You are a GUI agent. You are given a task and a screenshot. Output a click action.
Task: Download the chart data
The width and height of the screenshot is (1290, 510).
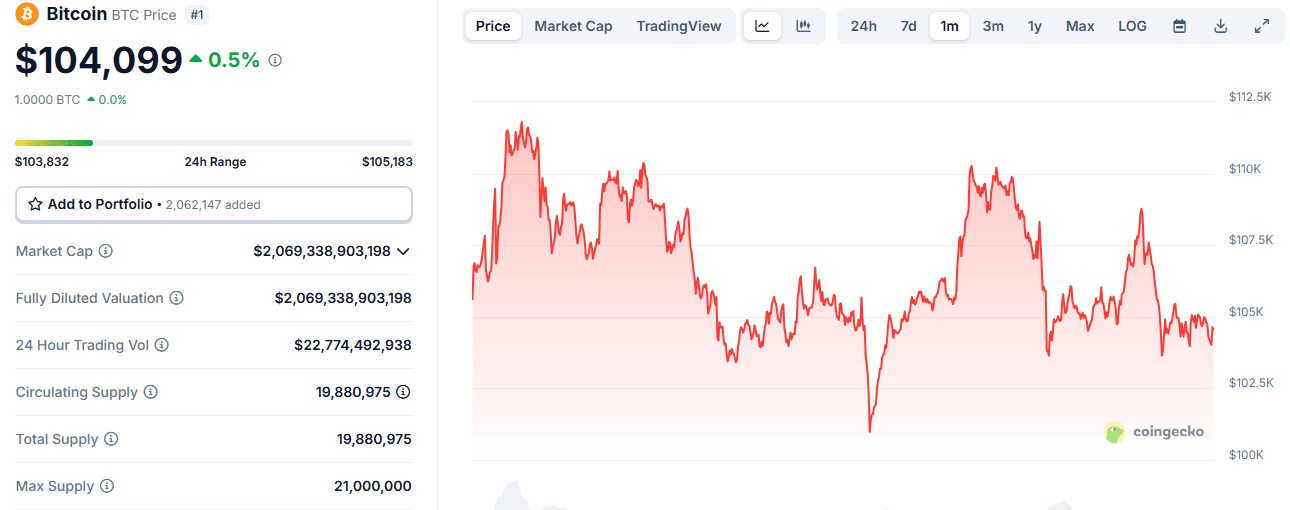(1220, 26)
